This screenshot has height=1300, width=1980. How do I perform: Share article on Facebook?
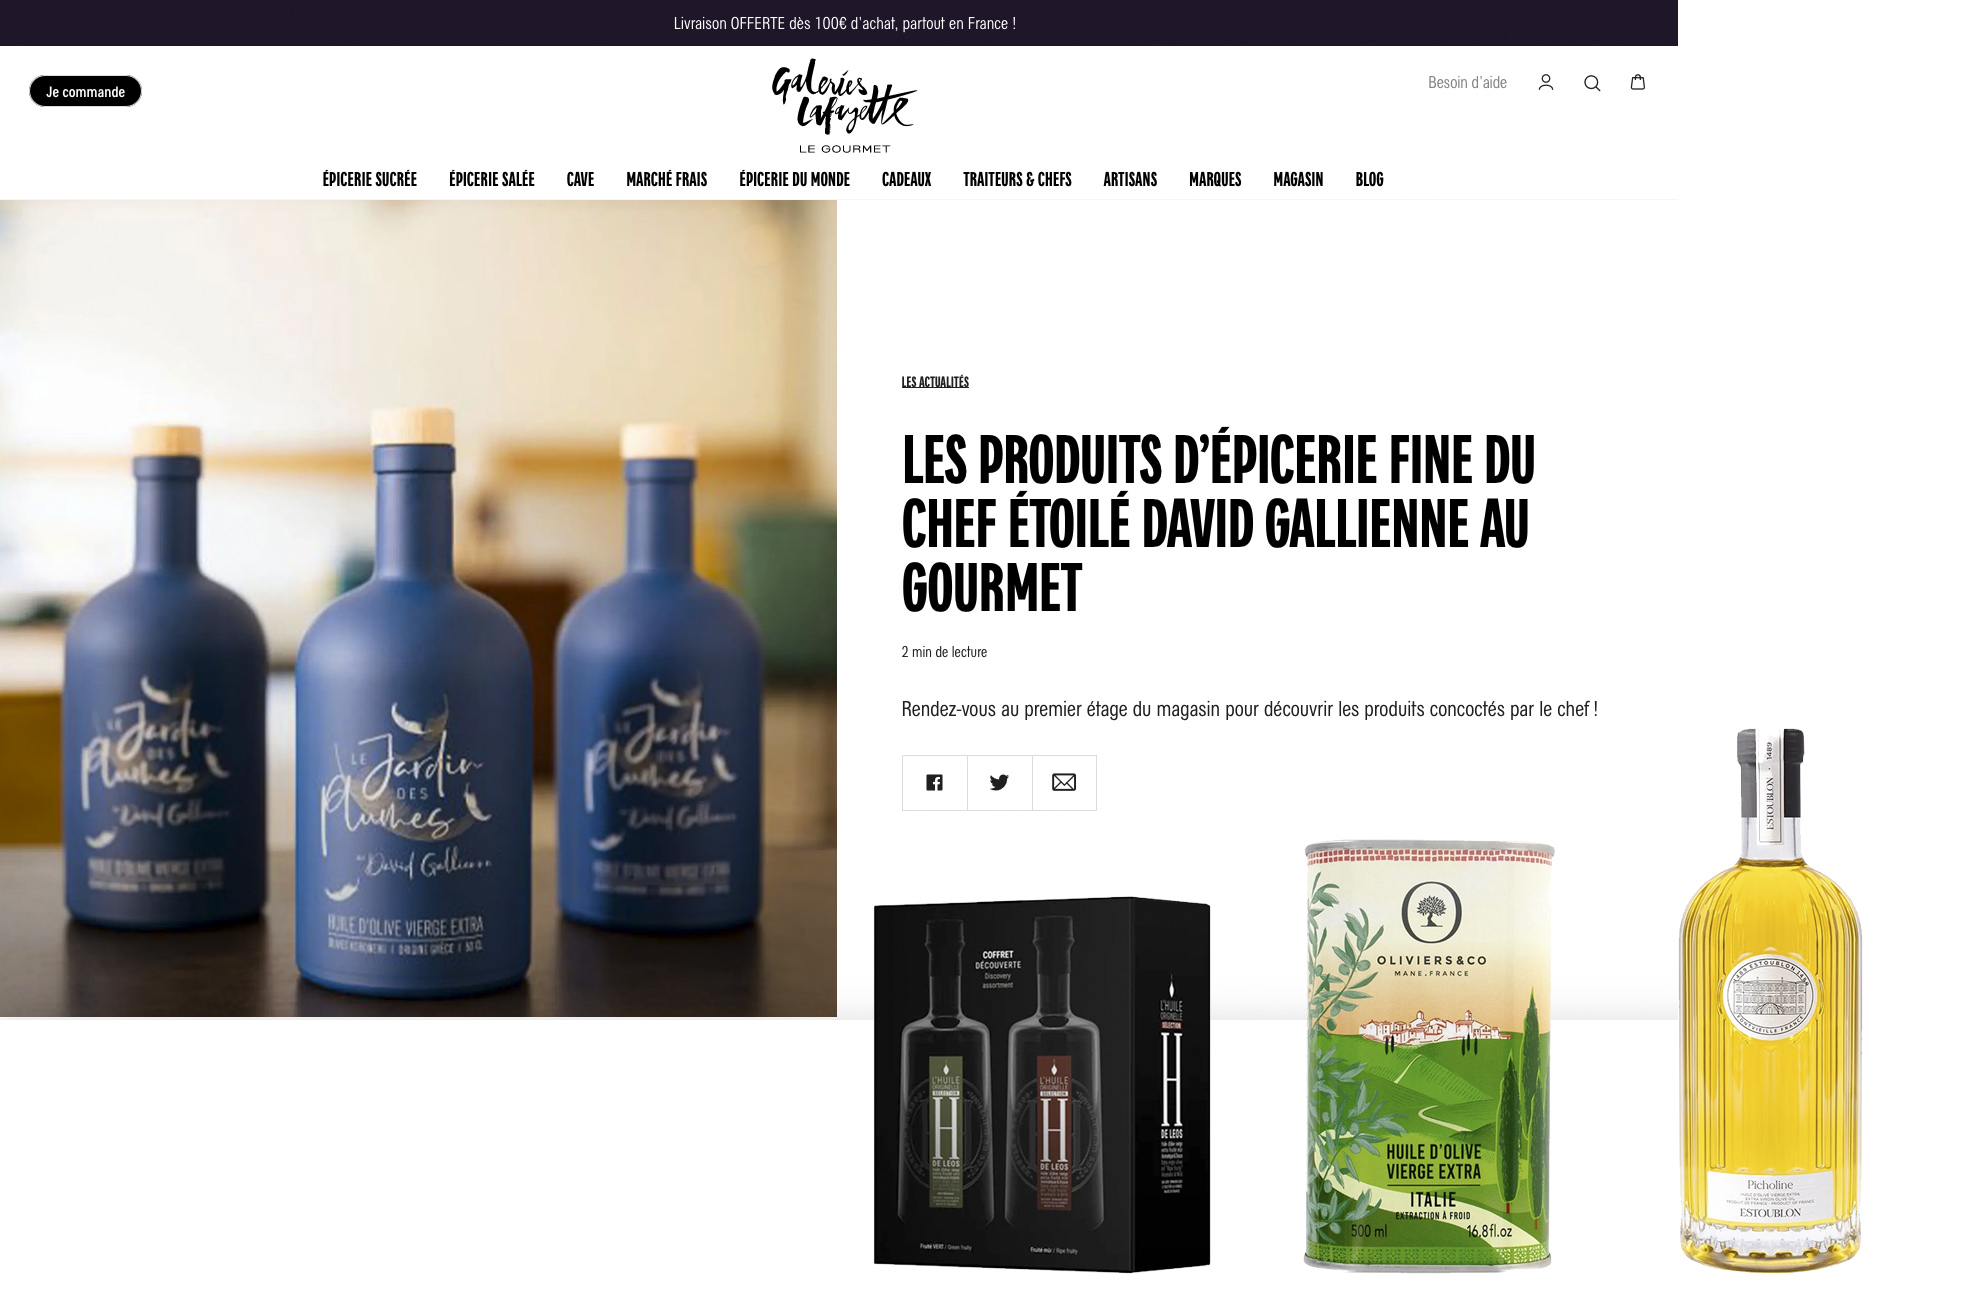934,783
